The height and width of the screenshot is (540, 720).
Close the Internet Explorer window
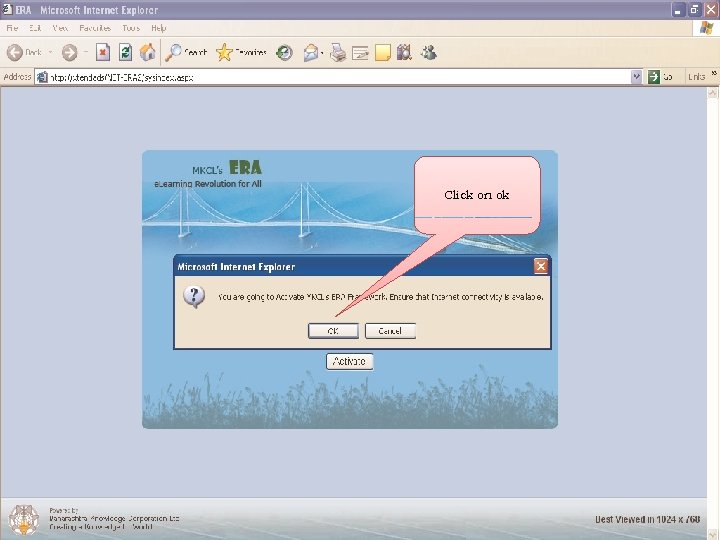711,10
